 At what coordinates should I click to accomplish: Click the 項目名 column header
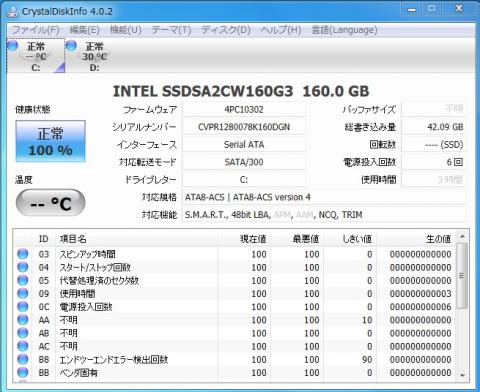point(137,239)
